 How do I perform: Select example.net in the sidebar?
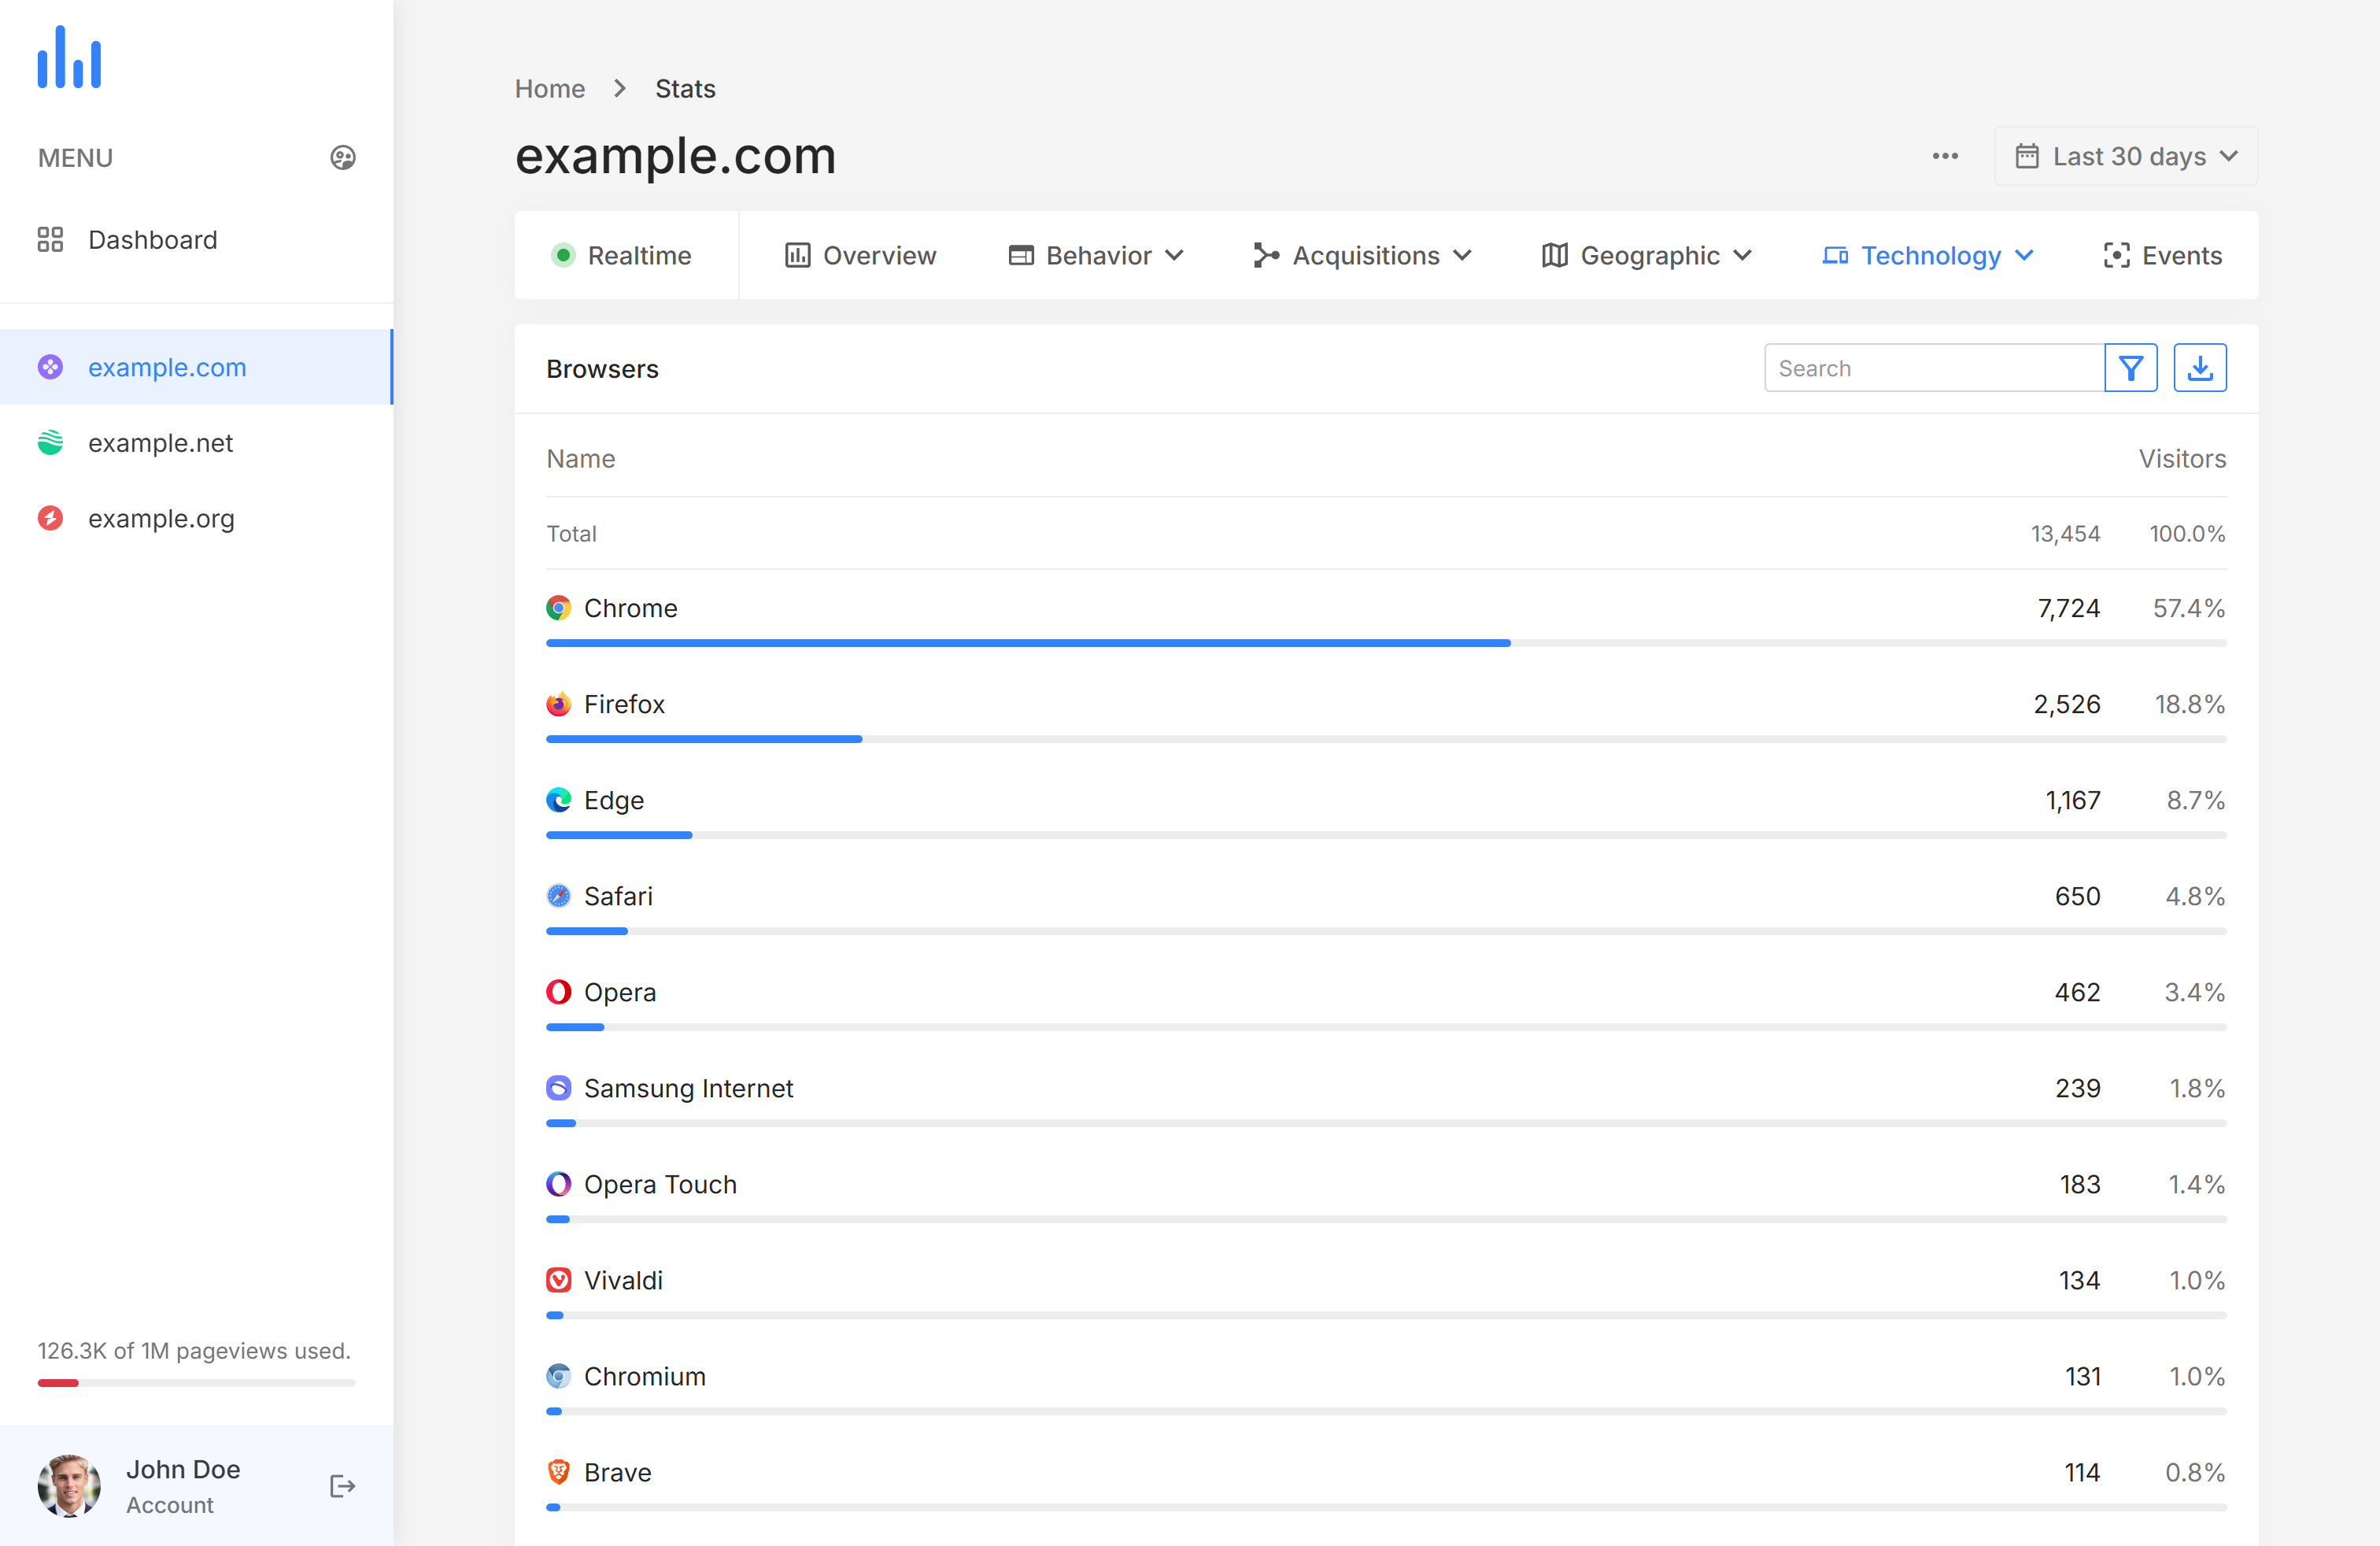(x=160, y=443)
